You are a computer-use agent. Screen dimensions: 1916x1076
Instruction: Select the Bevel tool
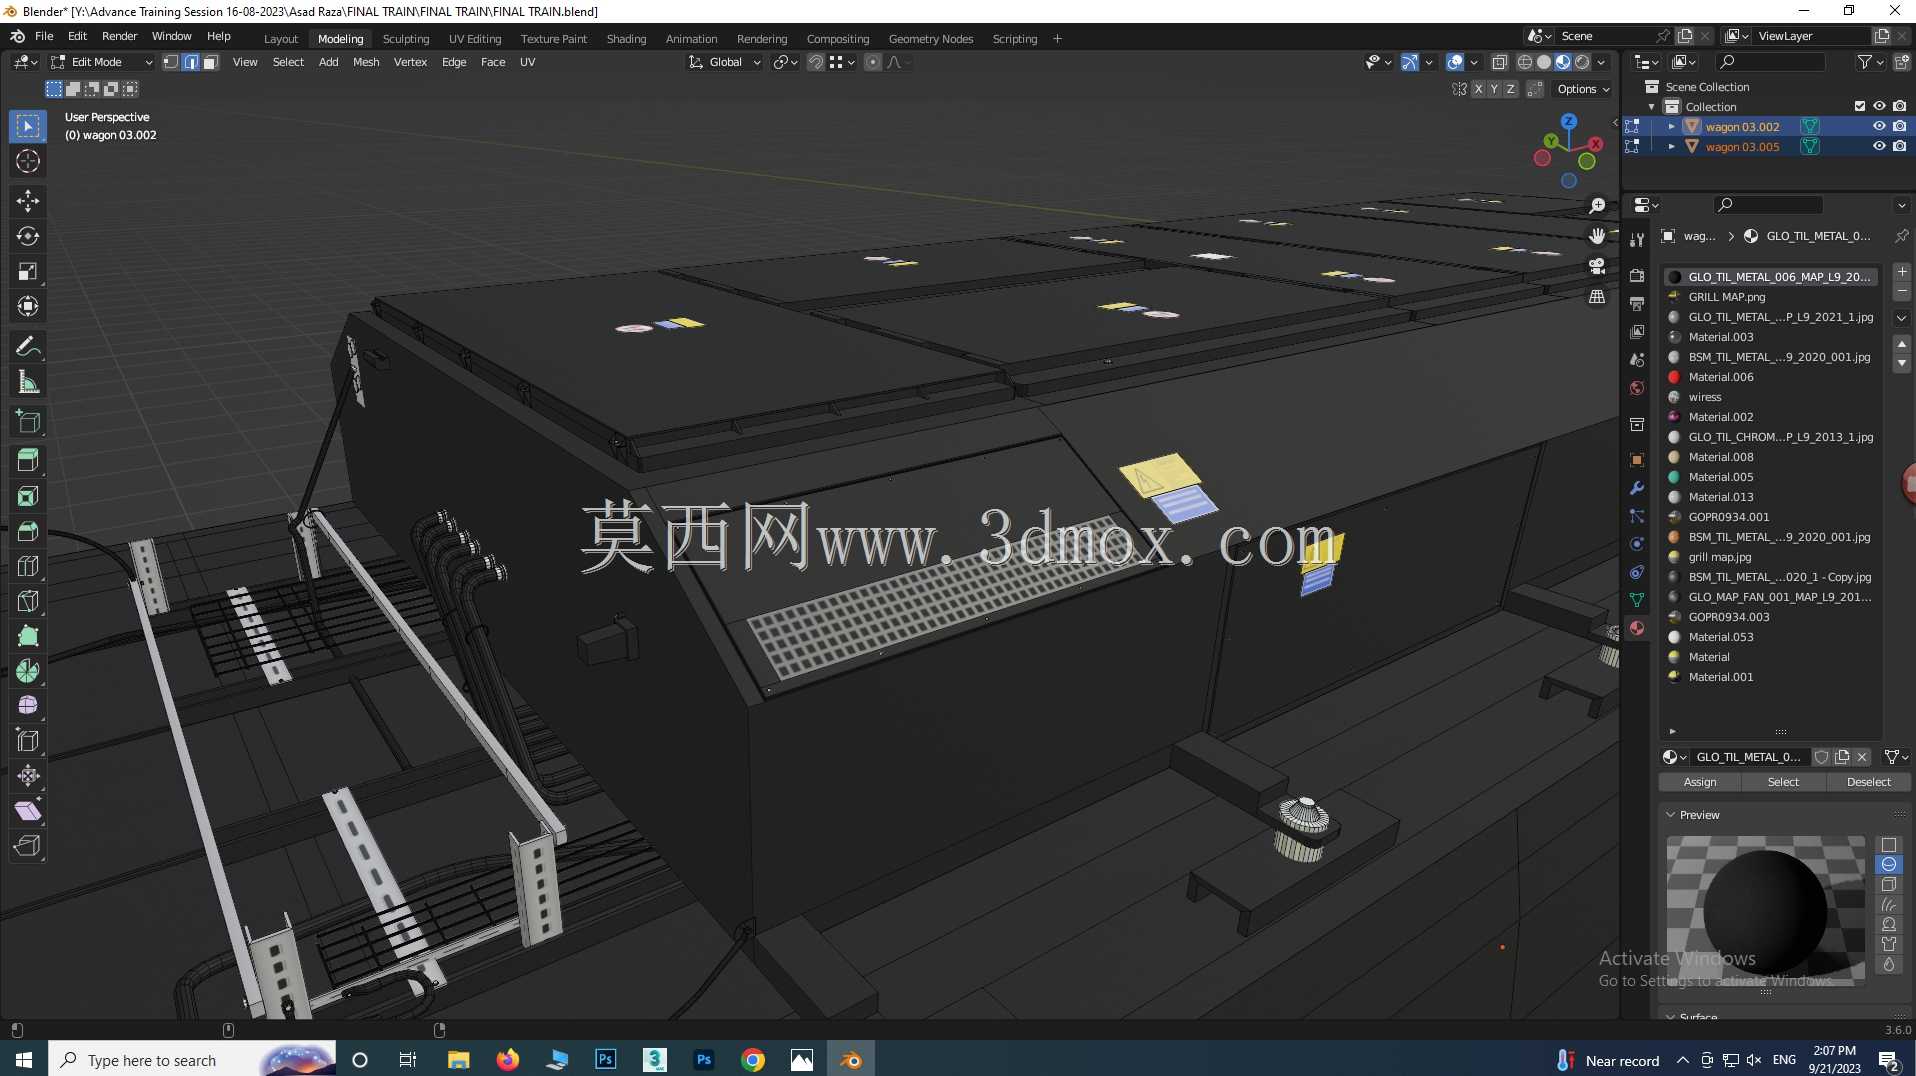click(28, 531)
